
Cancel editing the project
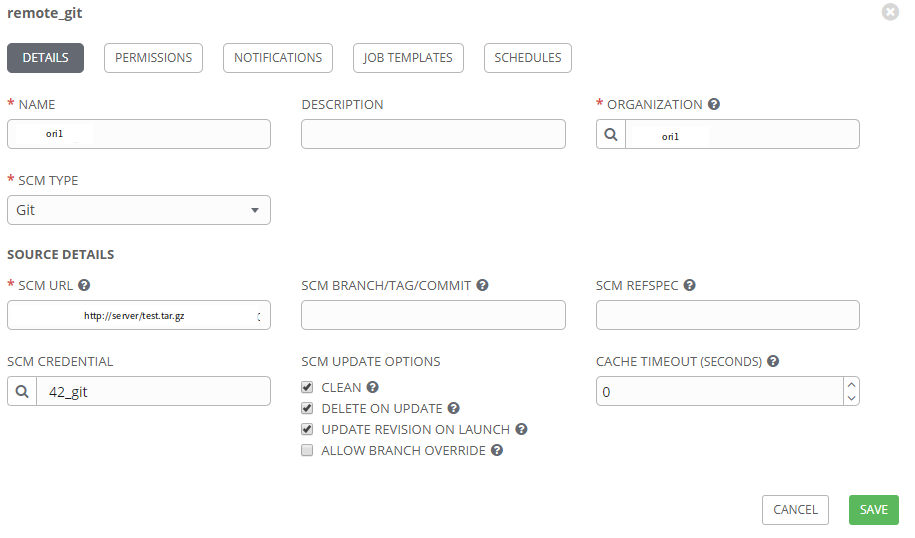[795, 510]
